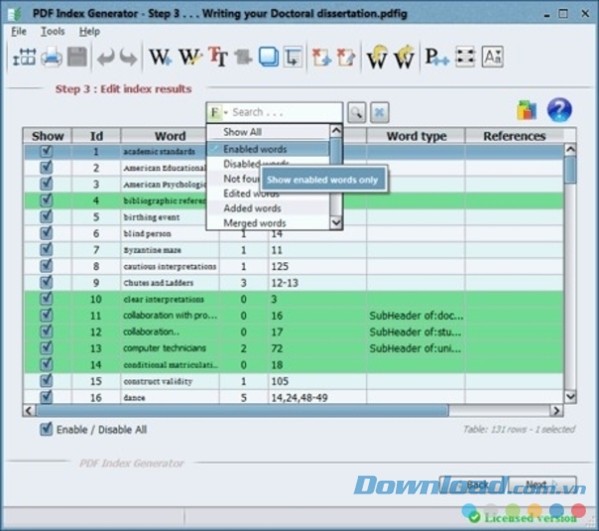Click table horizontal scroll right arrow
599x531 pixels.
tap(556, 411)
